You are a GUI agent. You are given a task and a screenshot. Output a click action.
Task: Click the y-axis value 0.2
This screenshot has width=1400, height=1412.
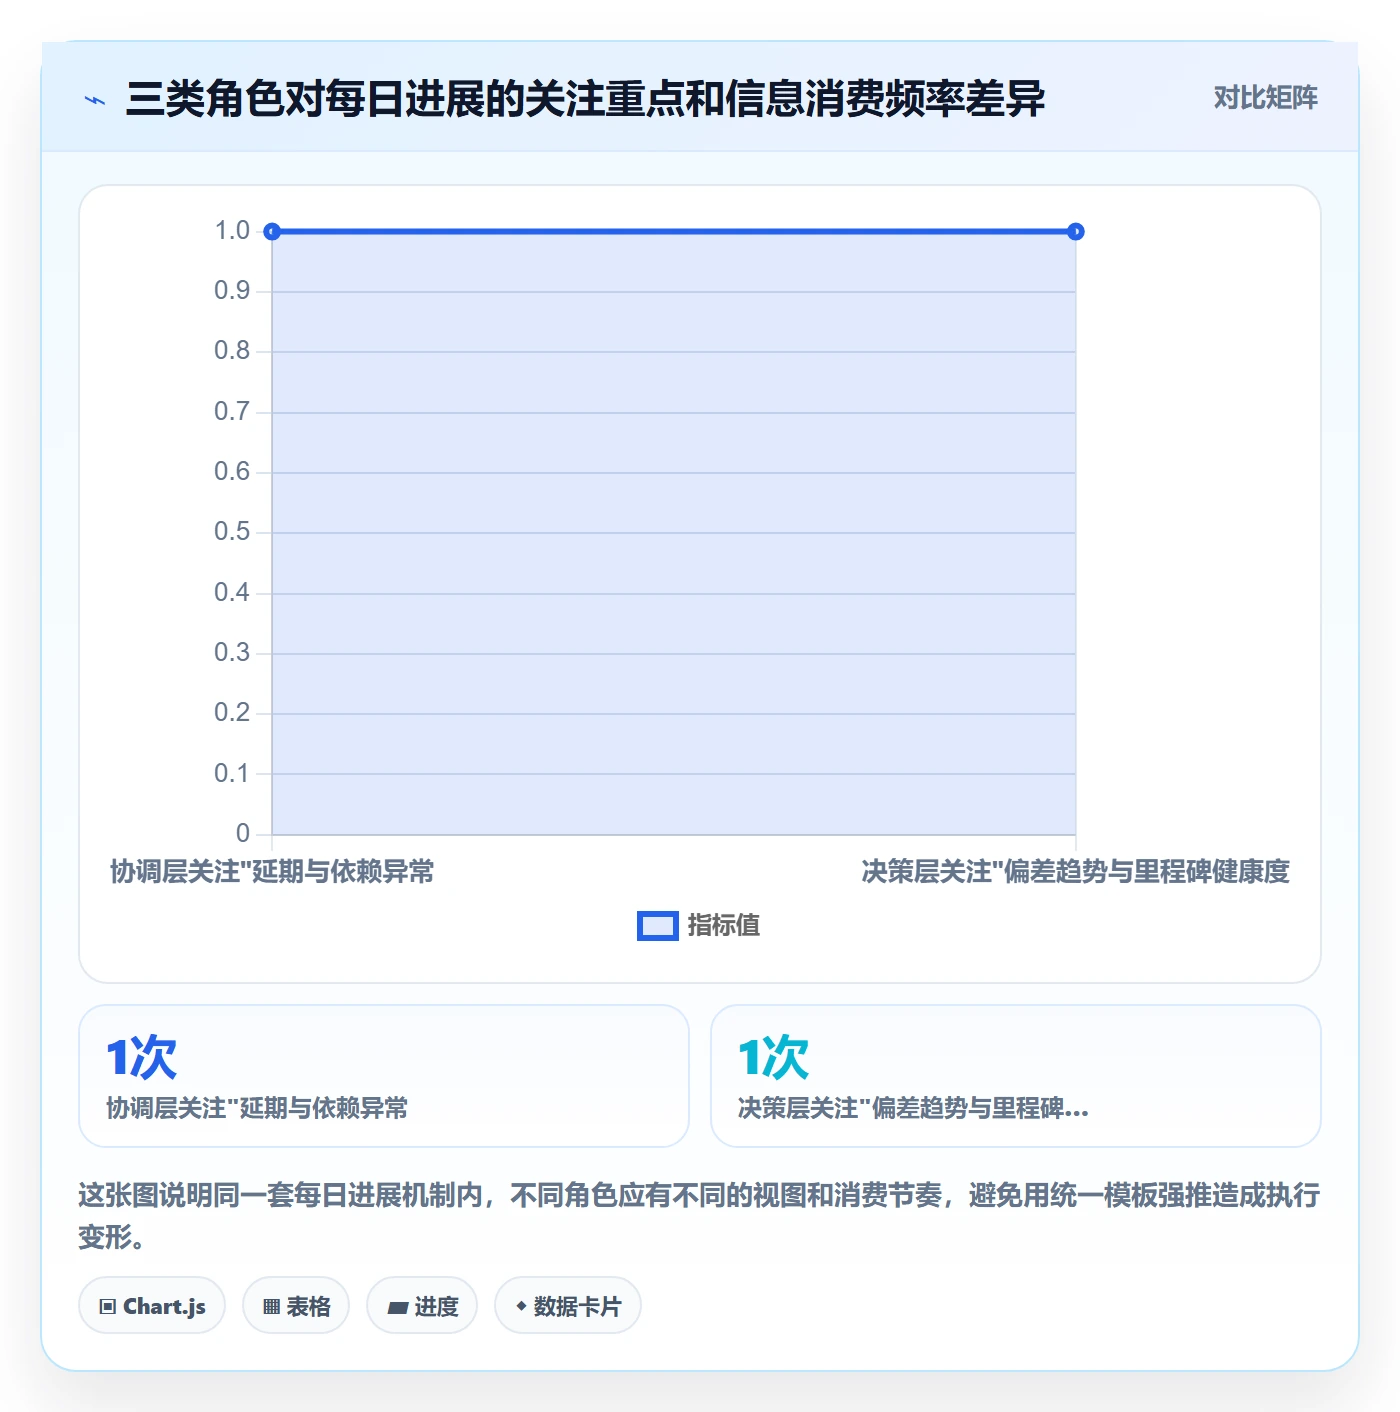[x=232, y=713]
